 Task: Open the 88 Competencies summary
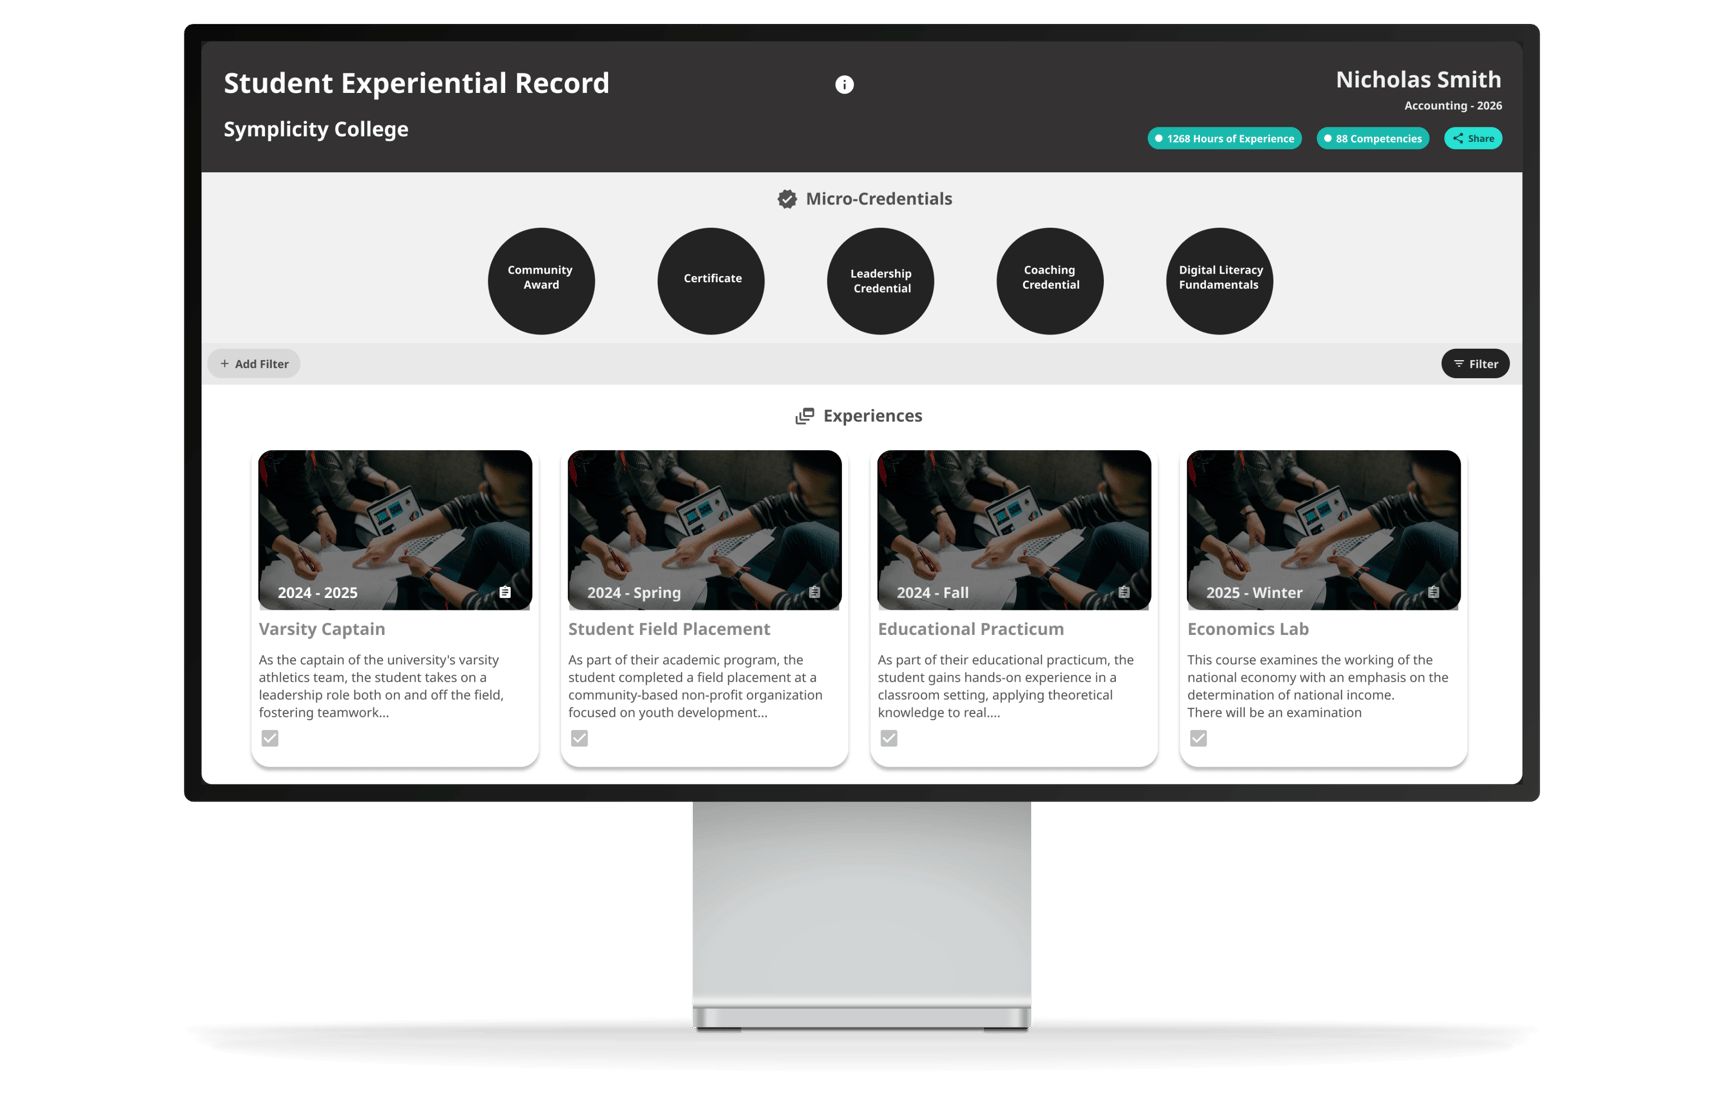coord(1372,138)
